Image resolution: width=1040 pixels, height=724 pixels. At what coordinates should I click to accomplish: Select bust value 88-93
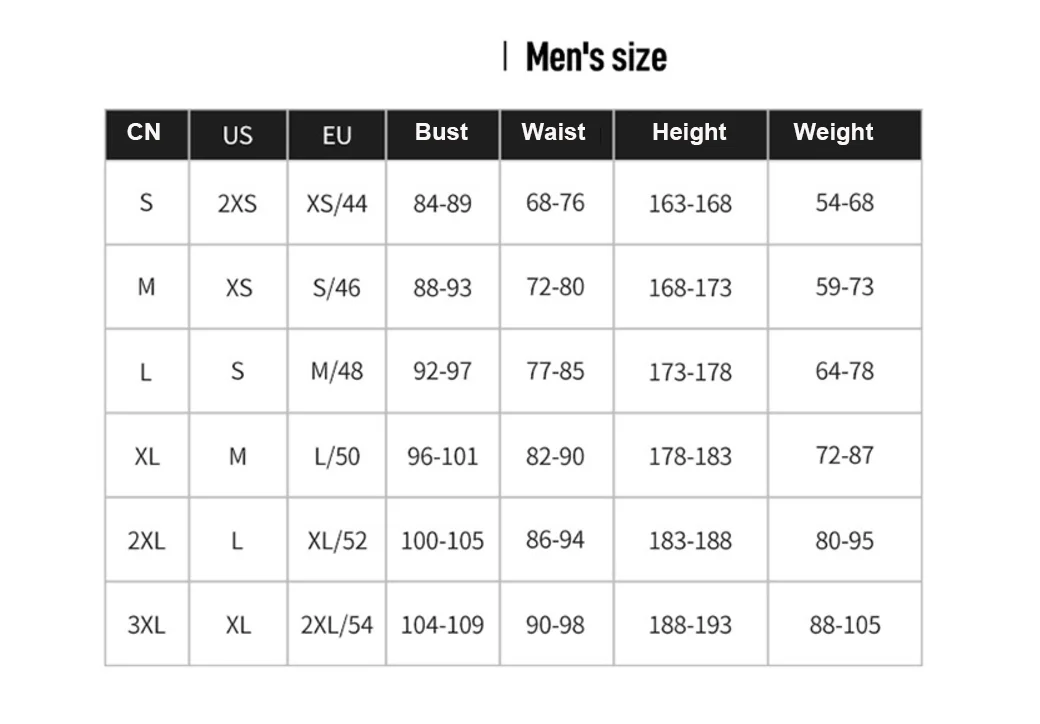(442, 288)
